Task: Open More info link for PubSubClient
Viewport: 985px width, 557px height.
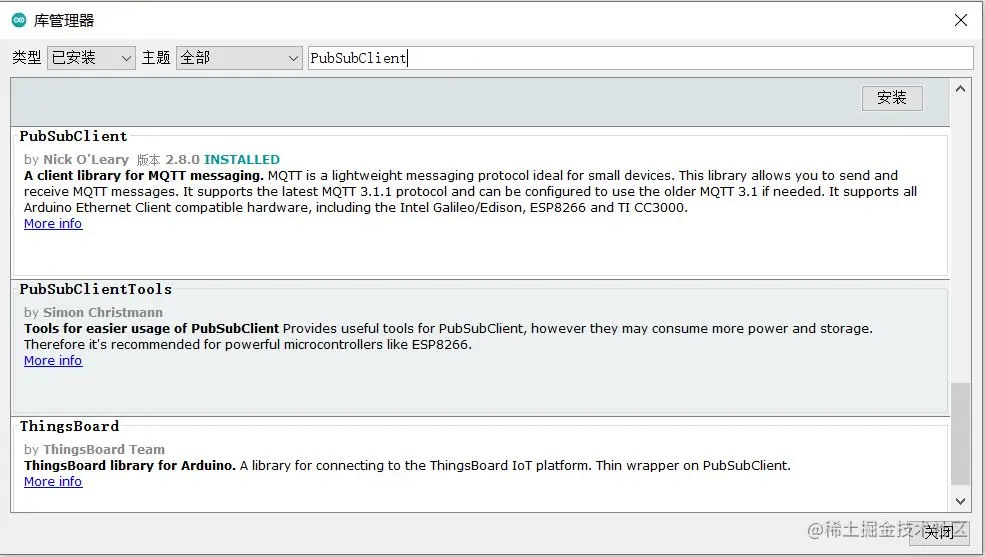Action: [x=53, y=224]
